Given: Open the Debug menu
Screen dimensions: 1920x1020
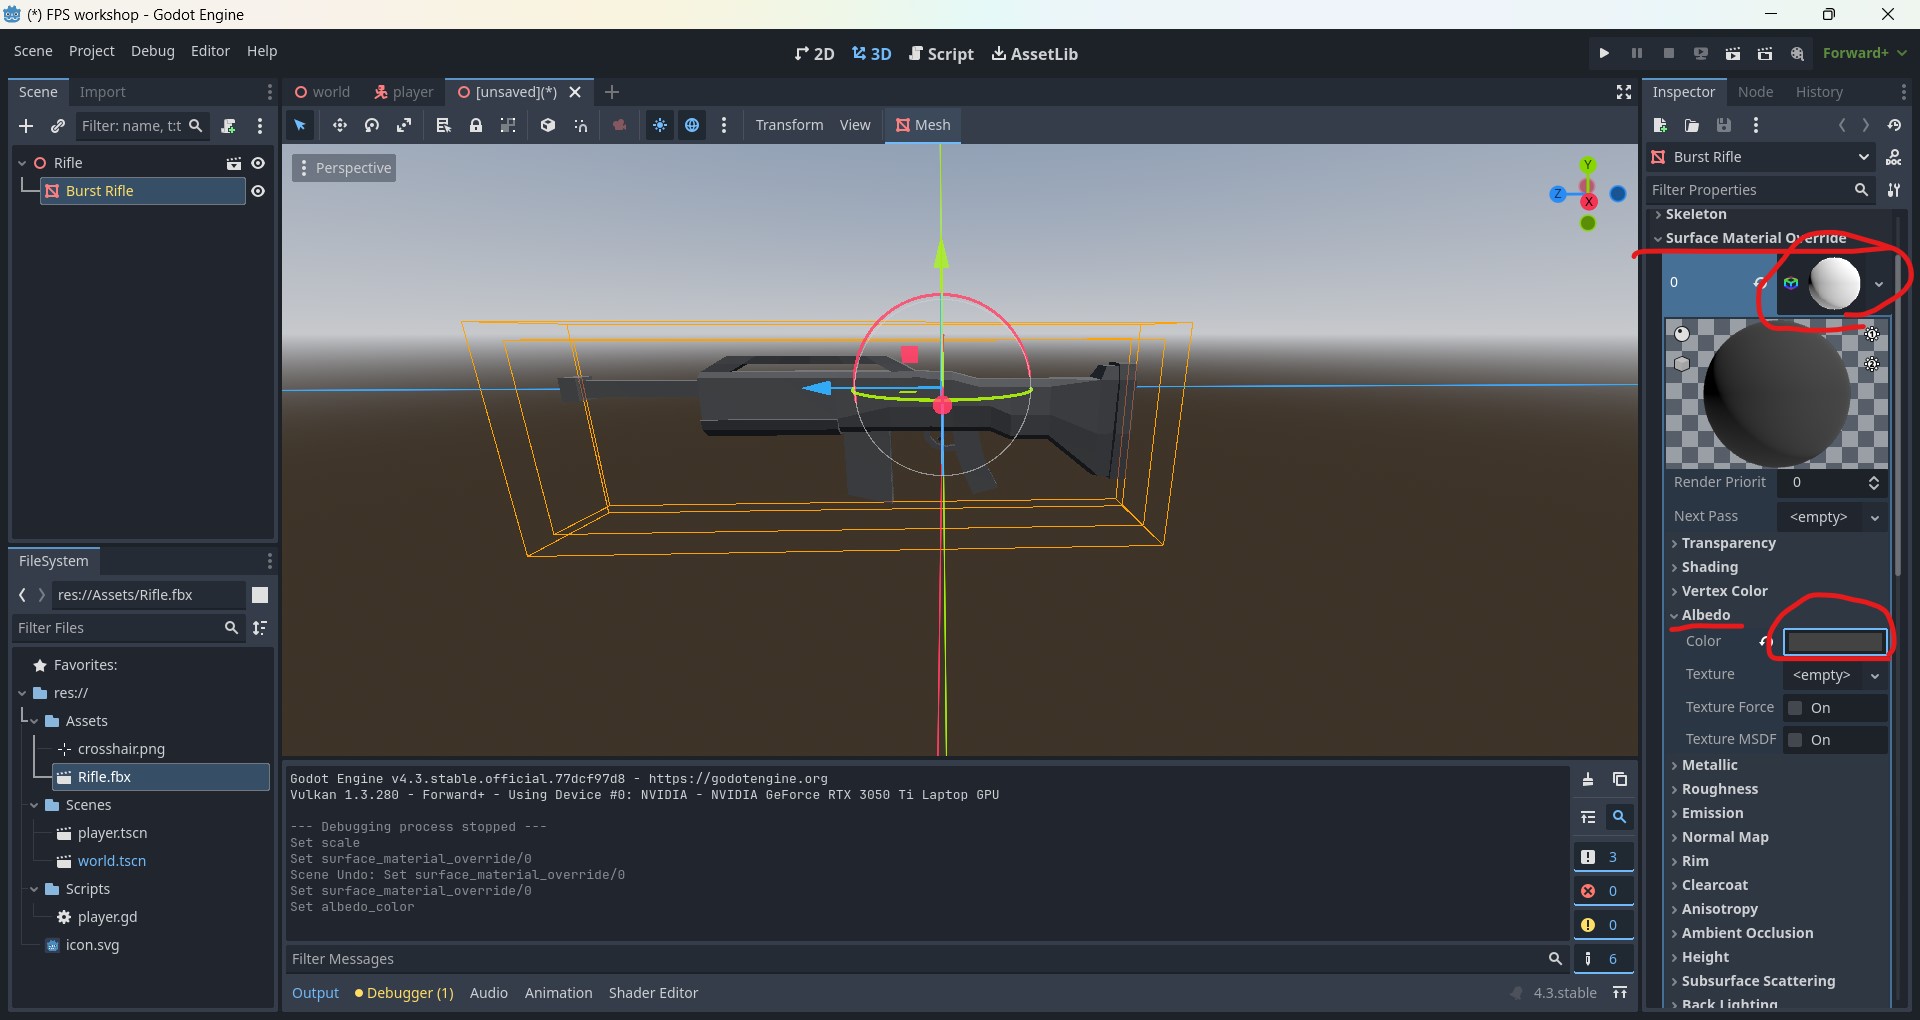Looking at the screenshot, I should click(152, 51).
